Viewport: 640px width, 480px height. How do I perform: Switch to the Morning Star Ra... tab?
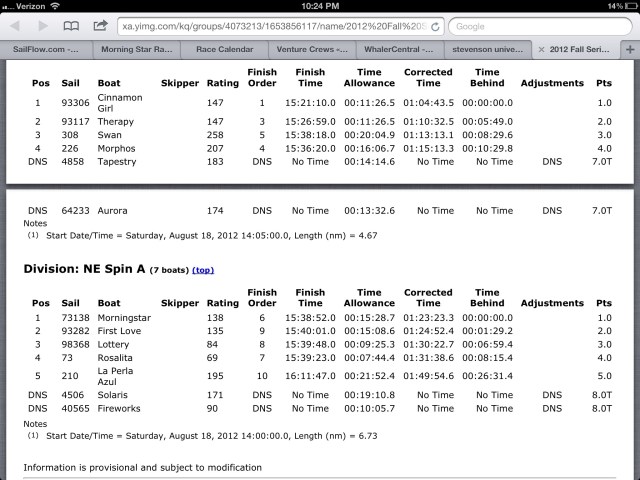(135, 48)
